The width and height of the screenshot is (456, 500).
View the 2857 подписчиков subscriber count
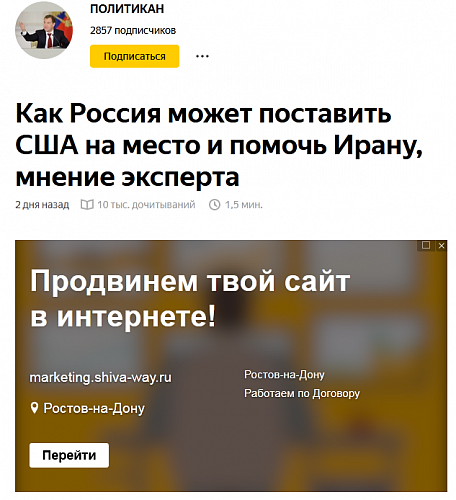pyautogui.click(x=133, y=30)
